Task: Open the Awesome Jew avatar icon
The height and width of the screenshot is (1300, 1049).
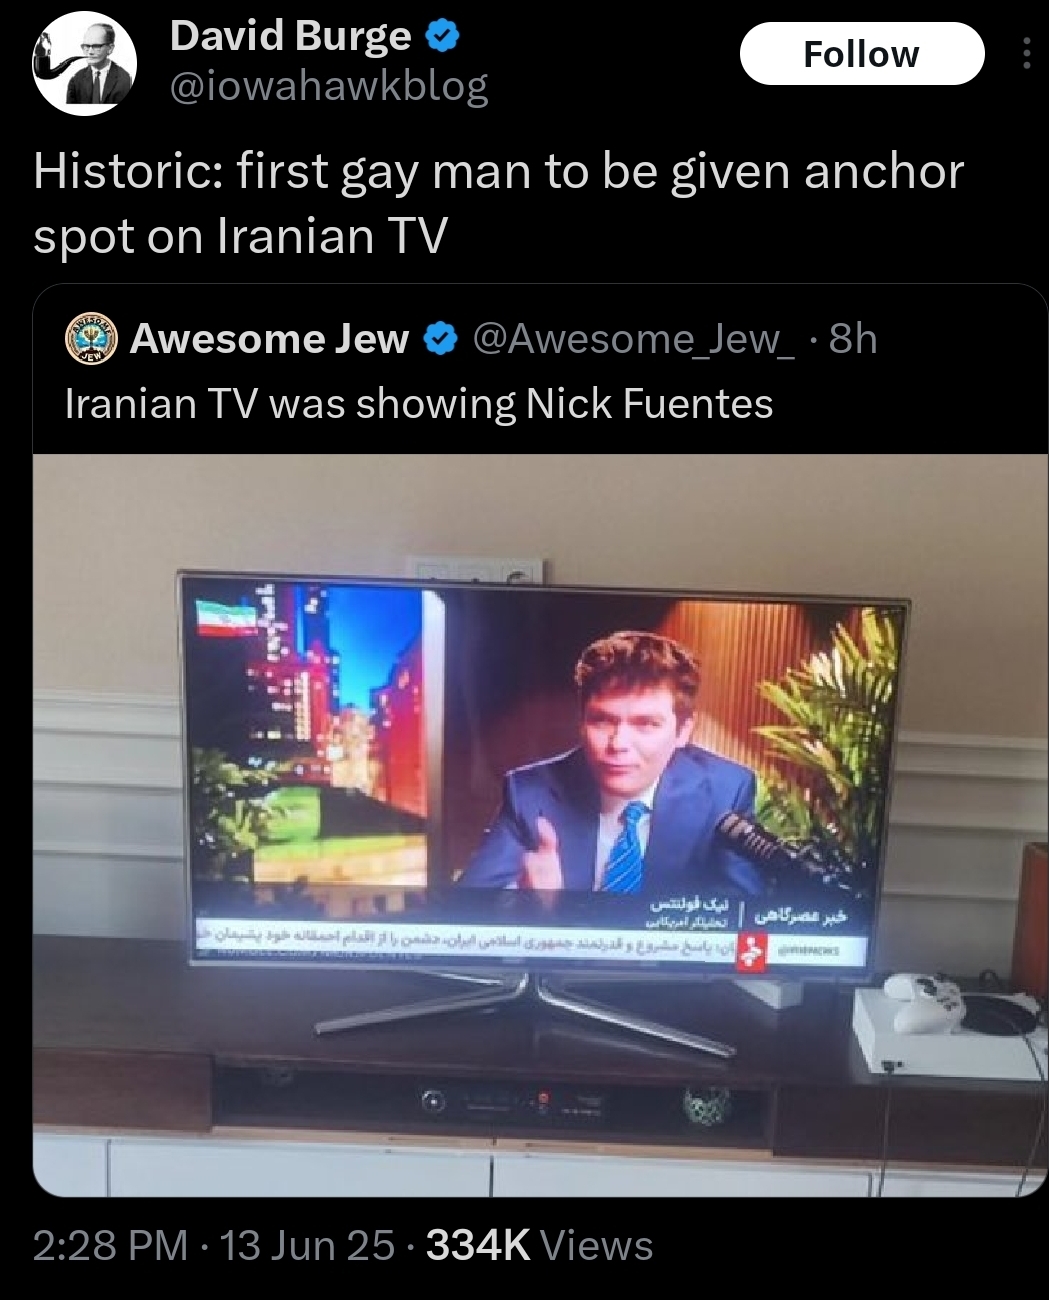Action: click(x=92, y=339)
